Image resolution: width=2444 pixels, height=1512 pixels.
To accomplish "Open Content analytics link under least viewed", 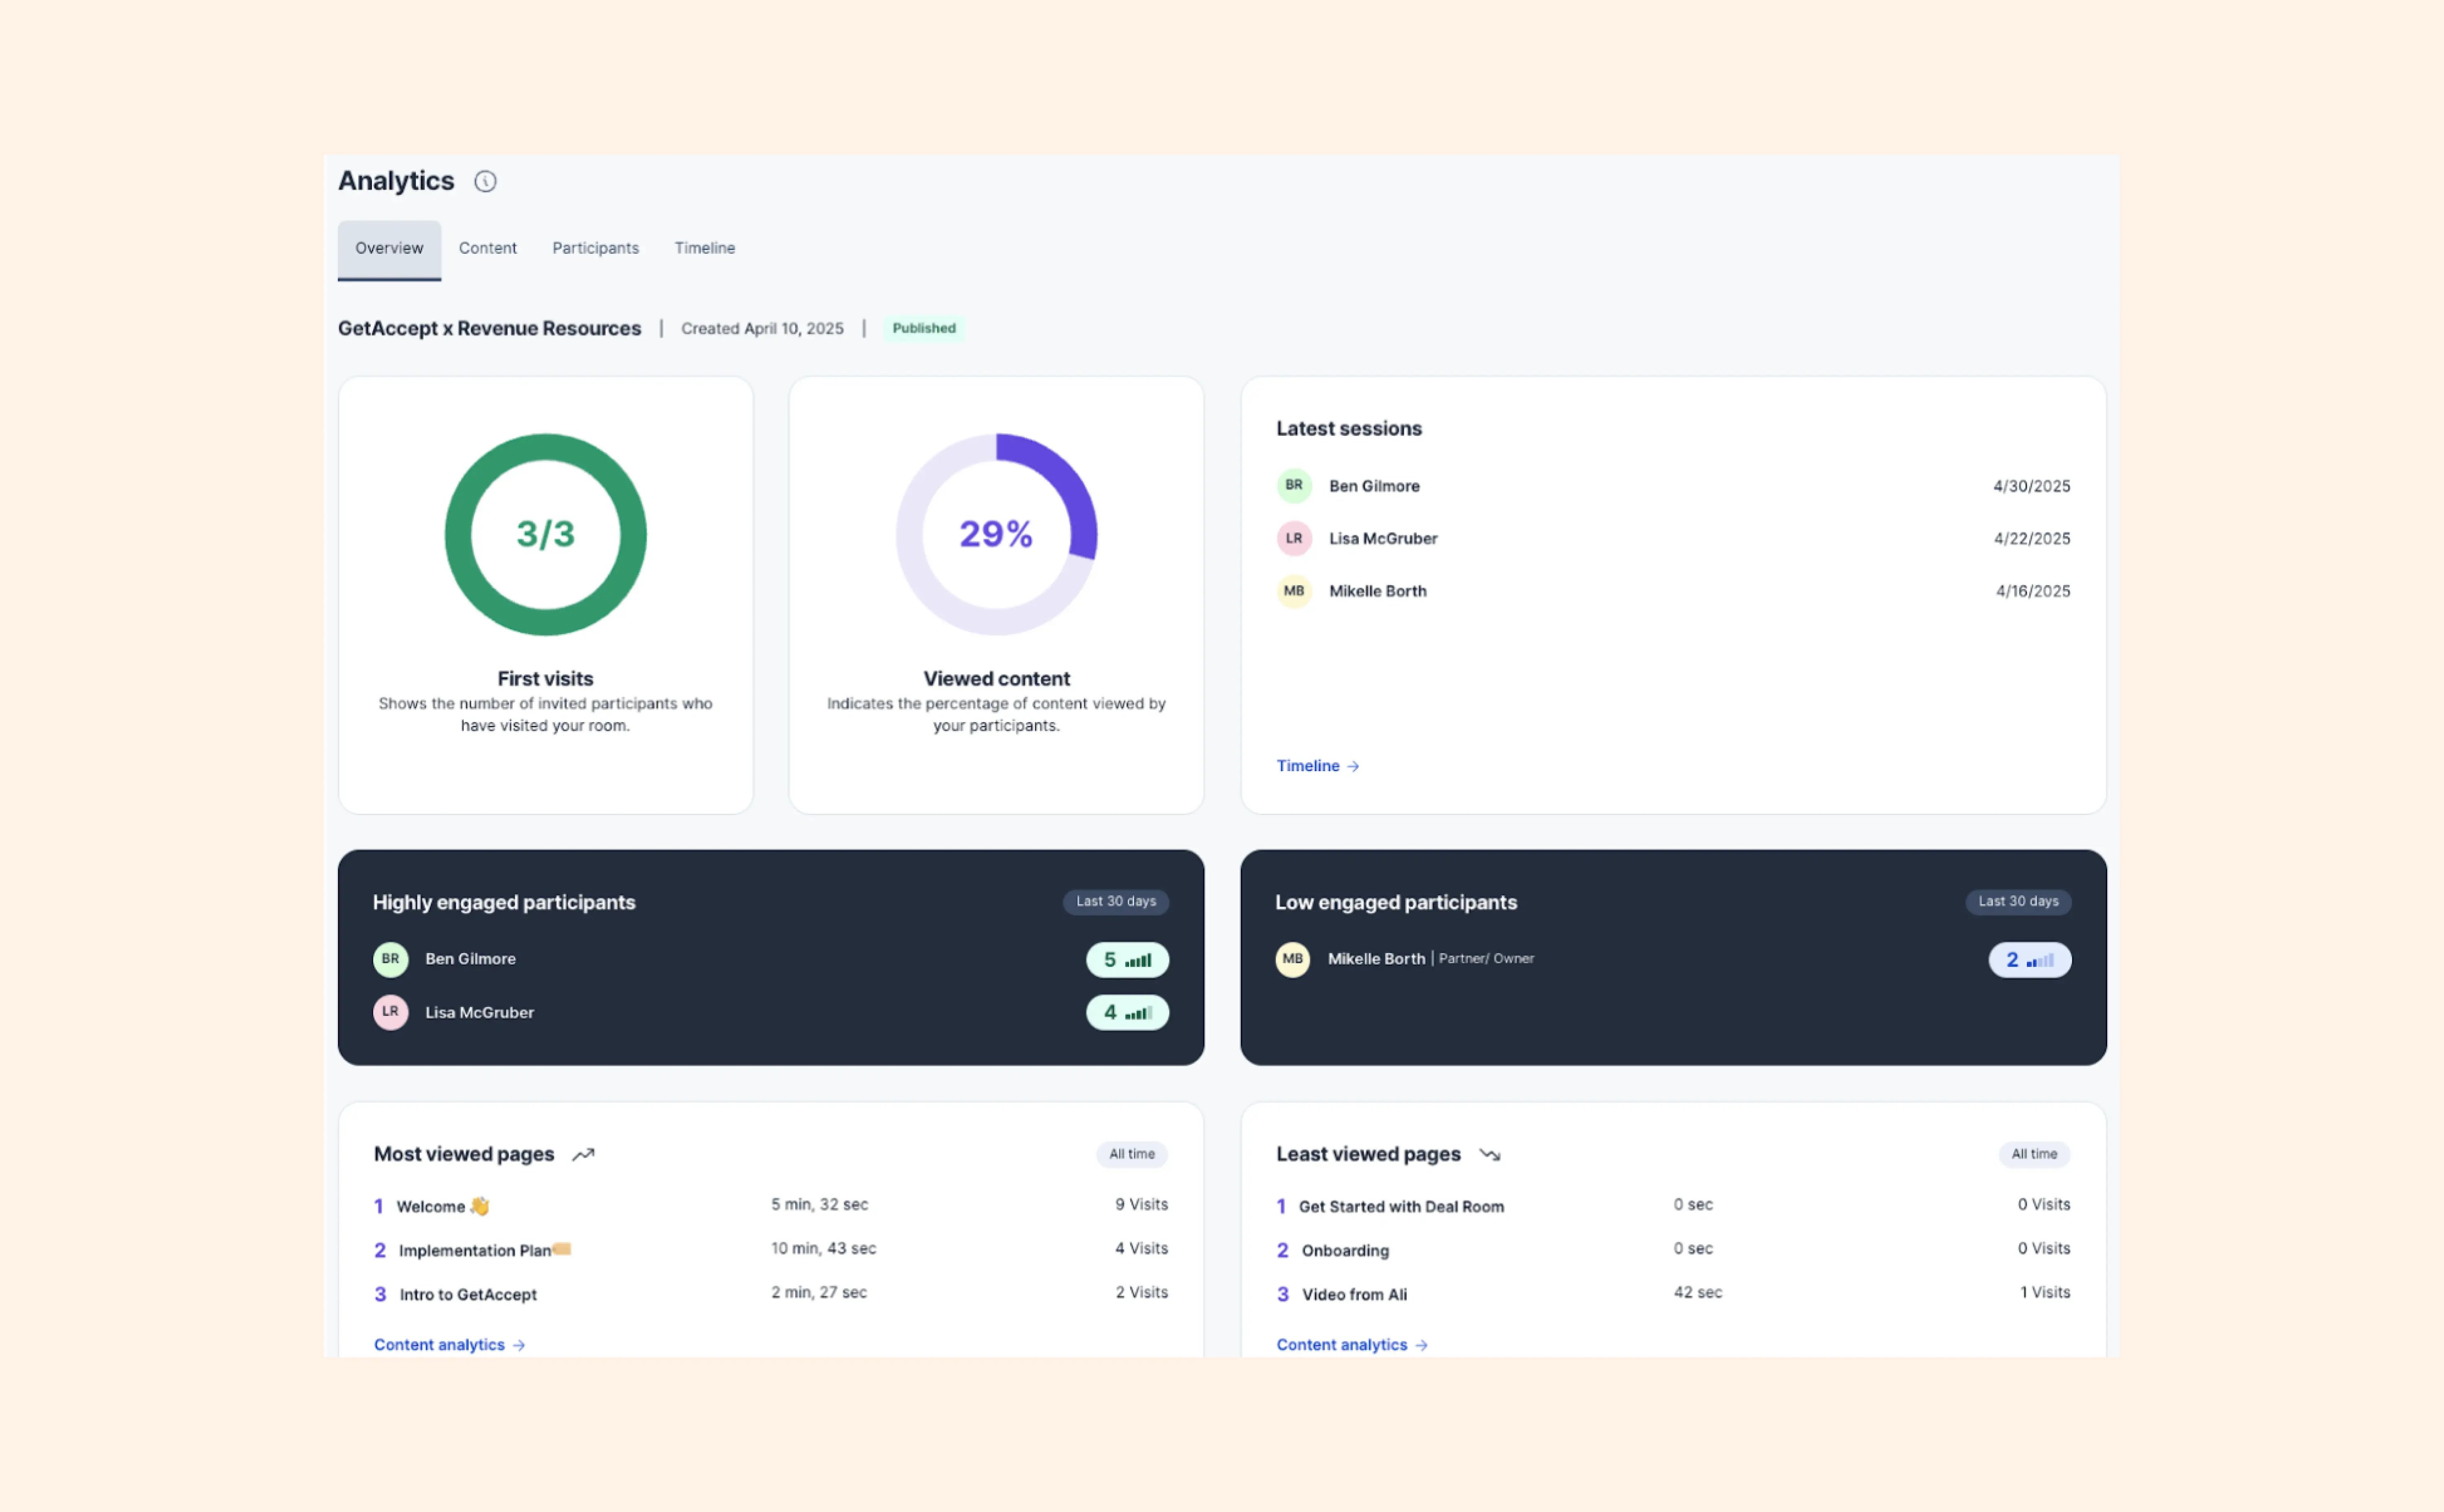I will [1352, 1345].
